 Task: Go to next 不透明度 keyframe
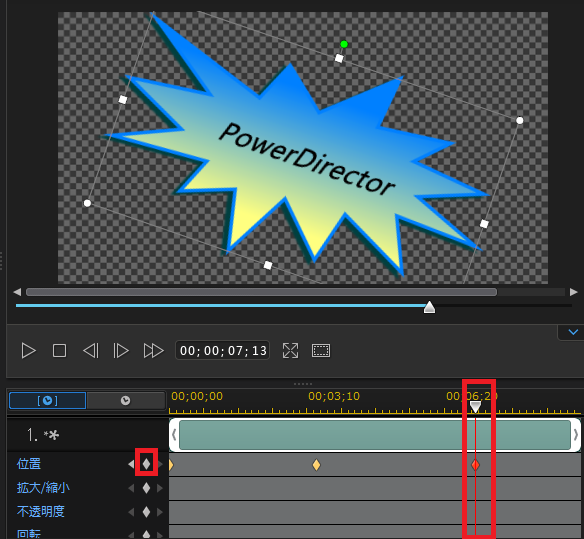(x=160, y=512)
